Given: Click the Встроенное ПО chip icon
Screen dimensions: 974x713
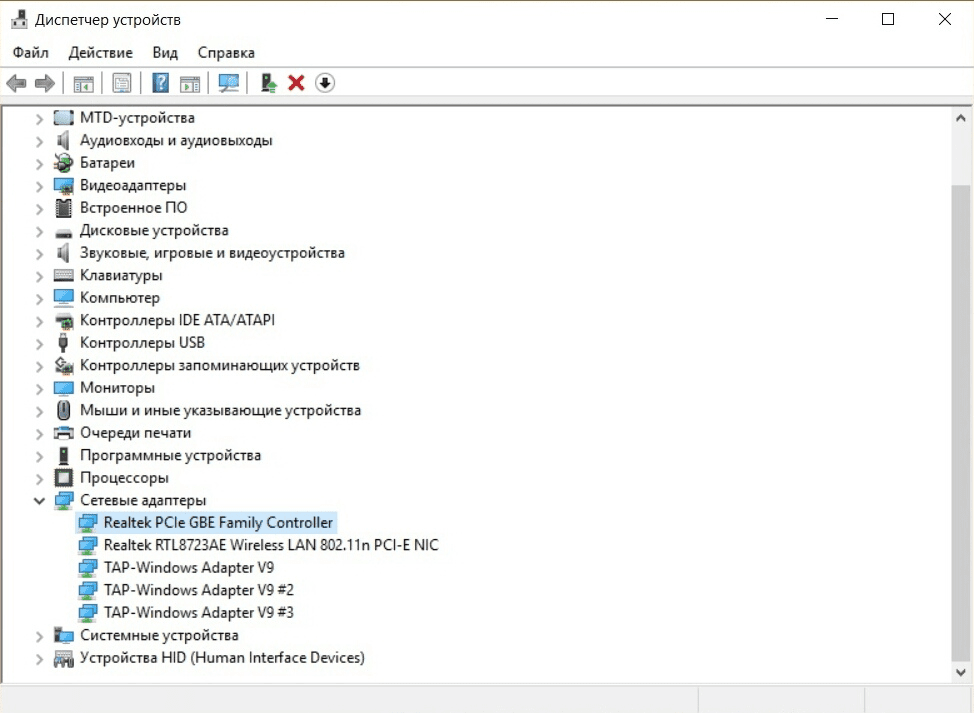Looking at the screenshot, I should pos(63,208).
